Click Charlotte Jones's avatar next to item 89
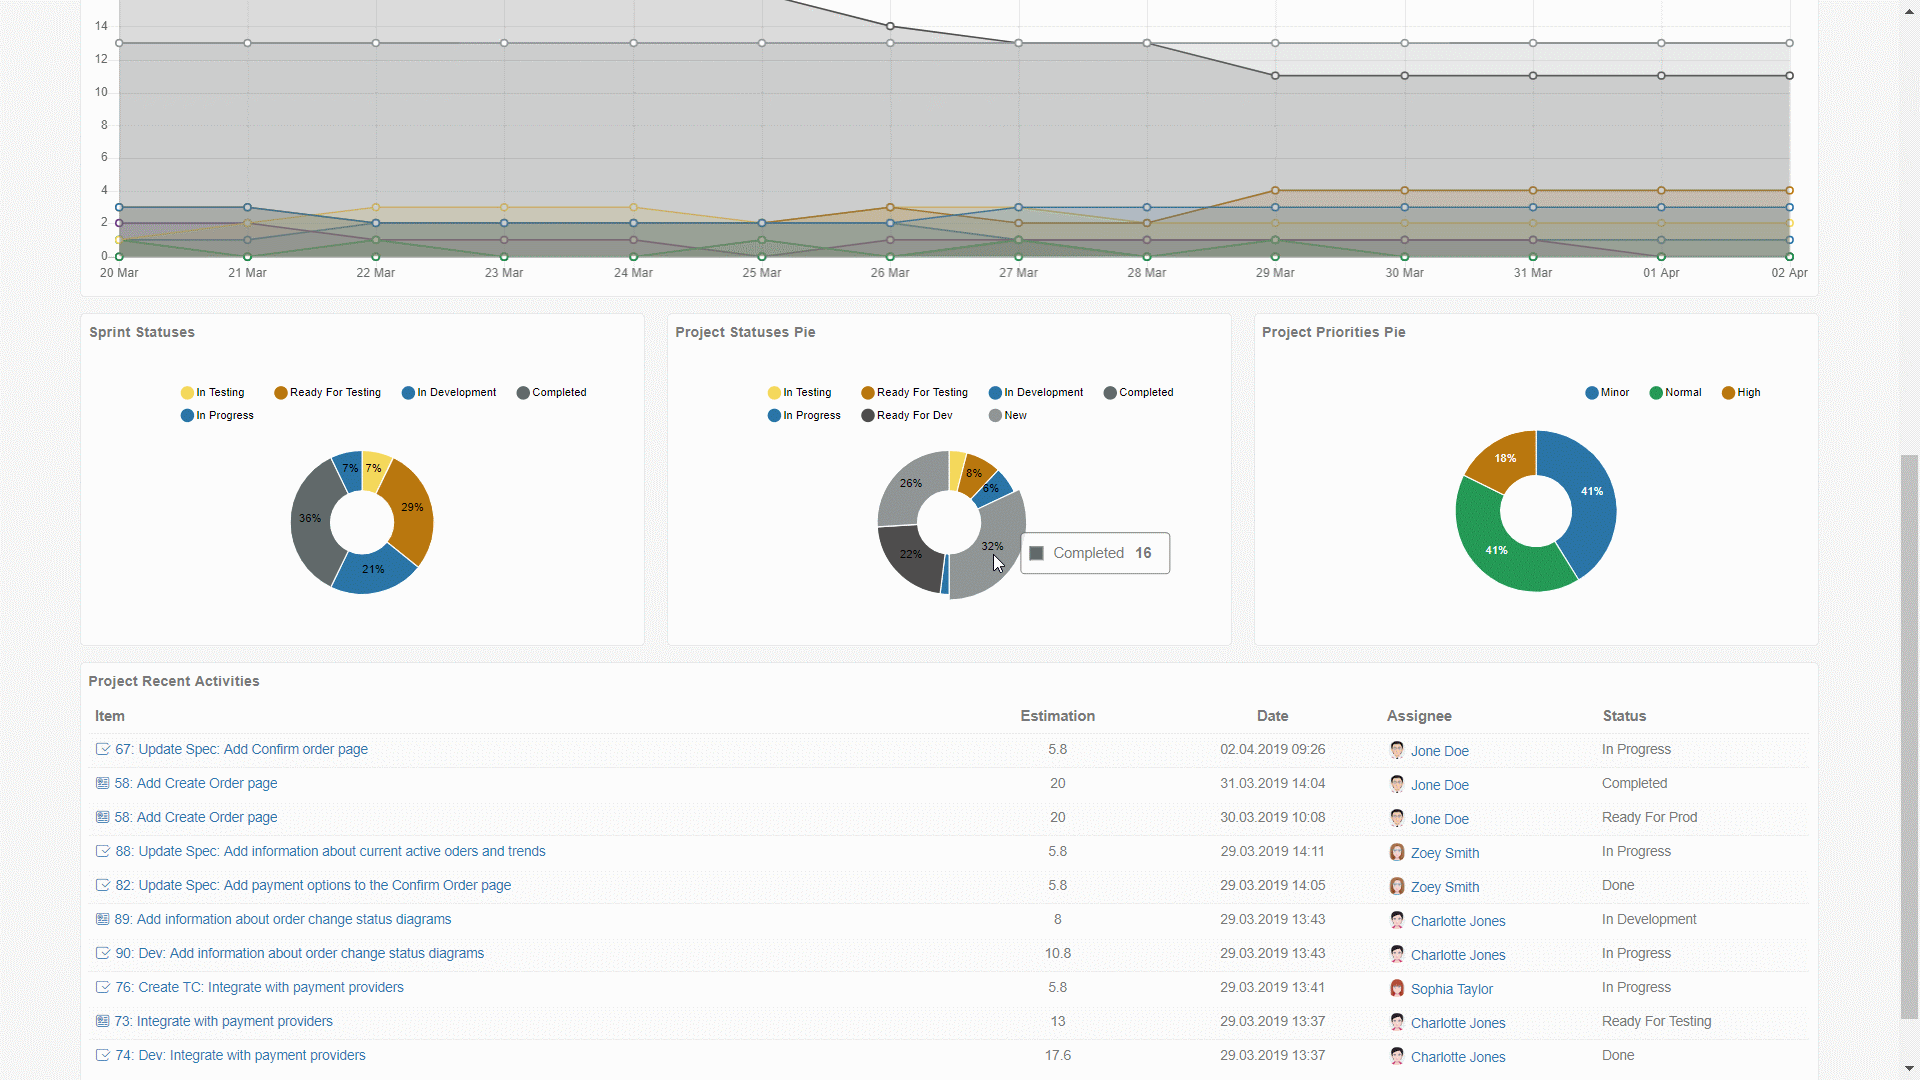Image resolution: width=1920 pixels, height=1080 pixels. pos(1397,920)
